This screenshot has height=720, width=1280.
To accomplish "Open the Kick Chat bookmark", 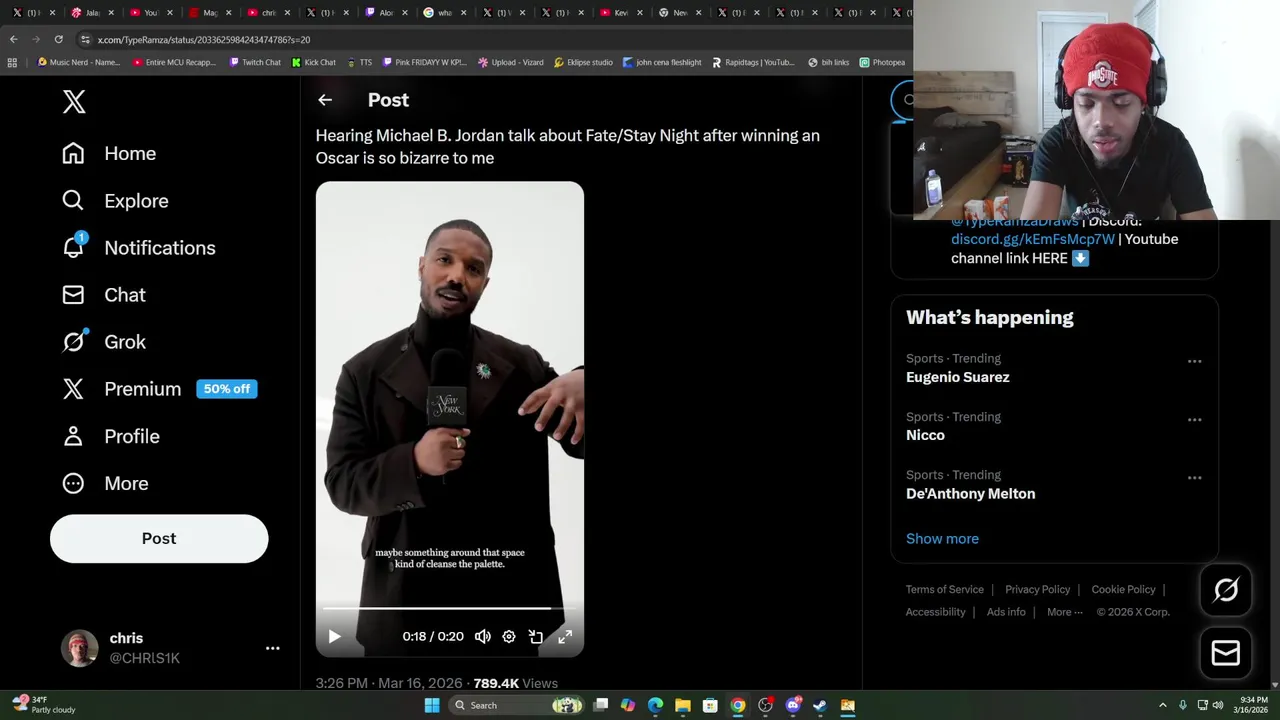I will click(314, 62).
